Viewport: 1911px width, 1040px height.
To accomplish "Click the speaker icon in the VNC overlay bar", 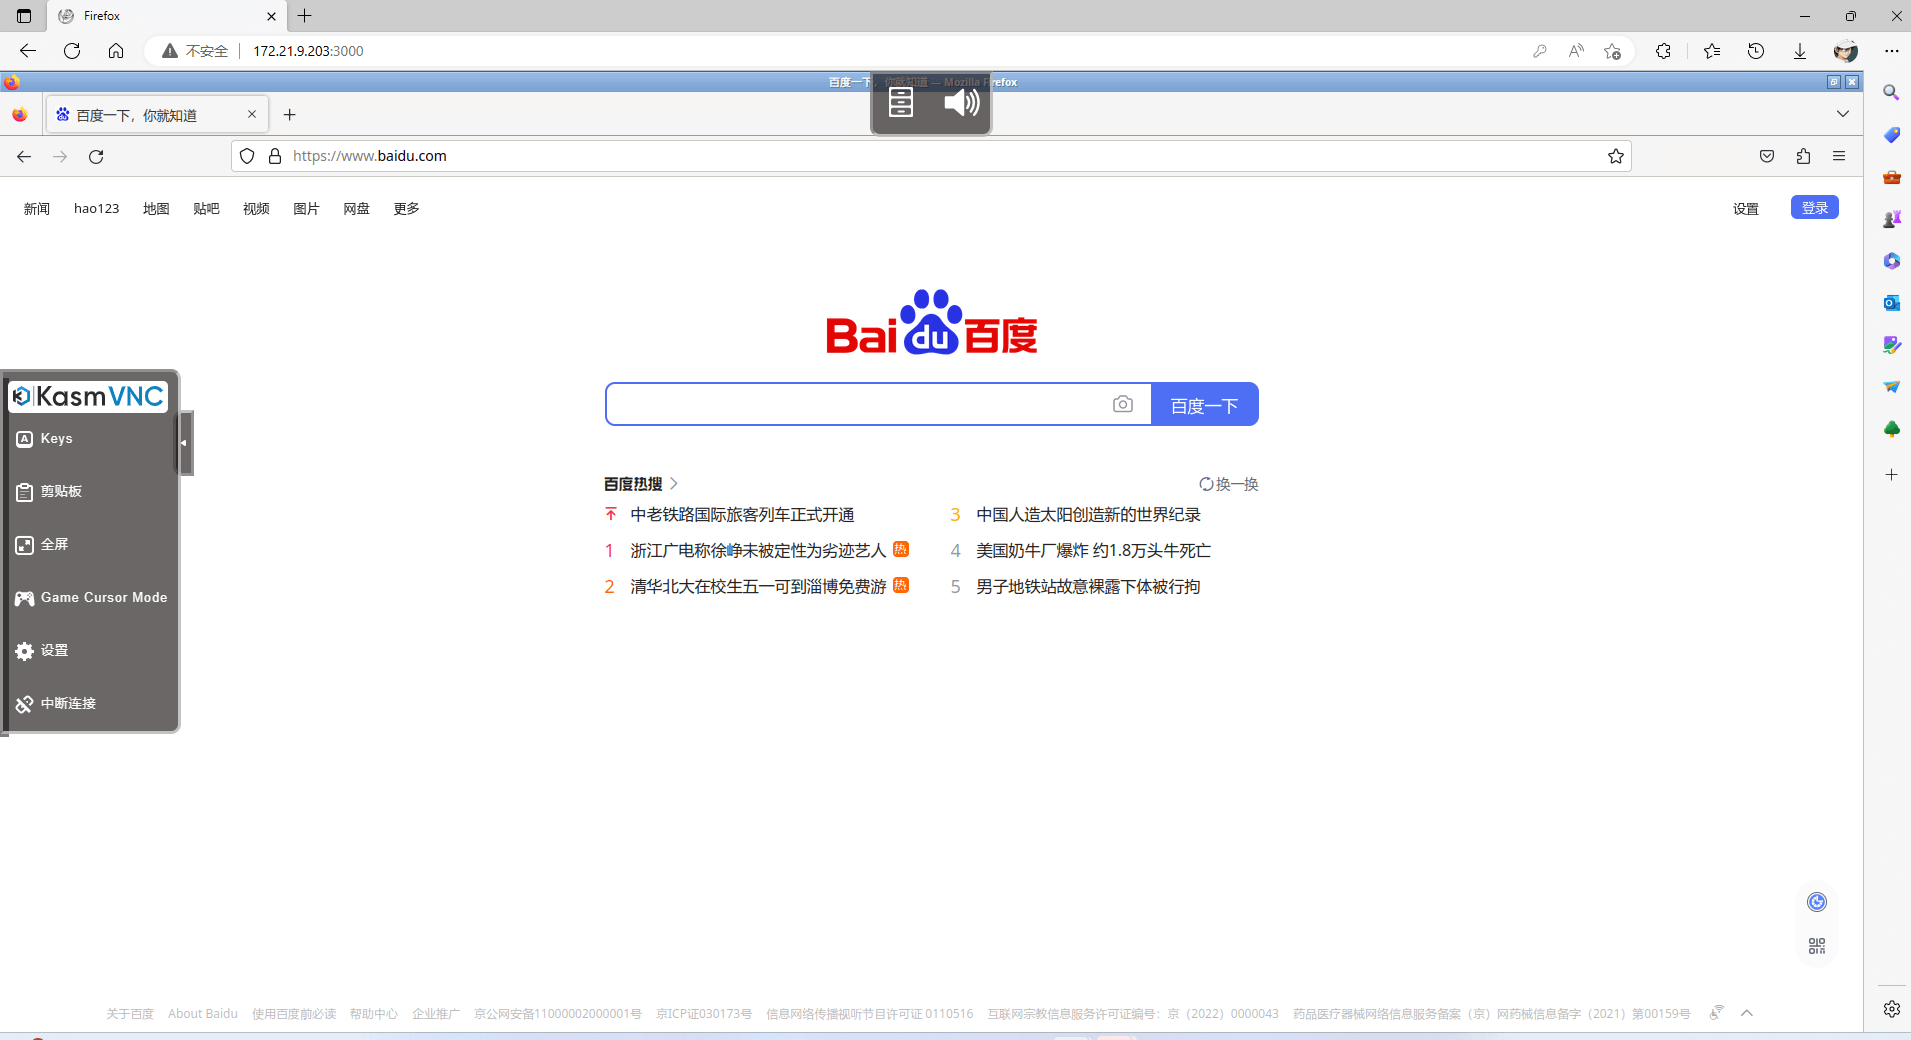I will 961,101.
